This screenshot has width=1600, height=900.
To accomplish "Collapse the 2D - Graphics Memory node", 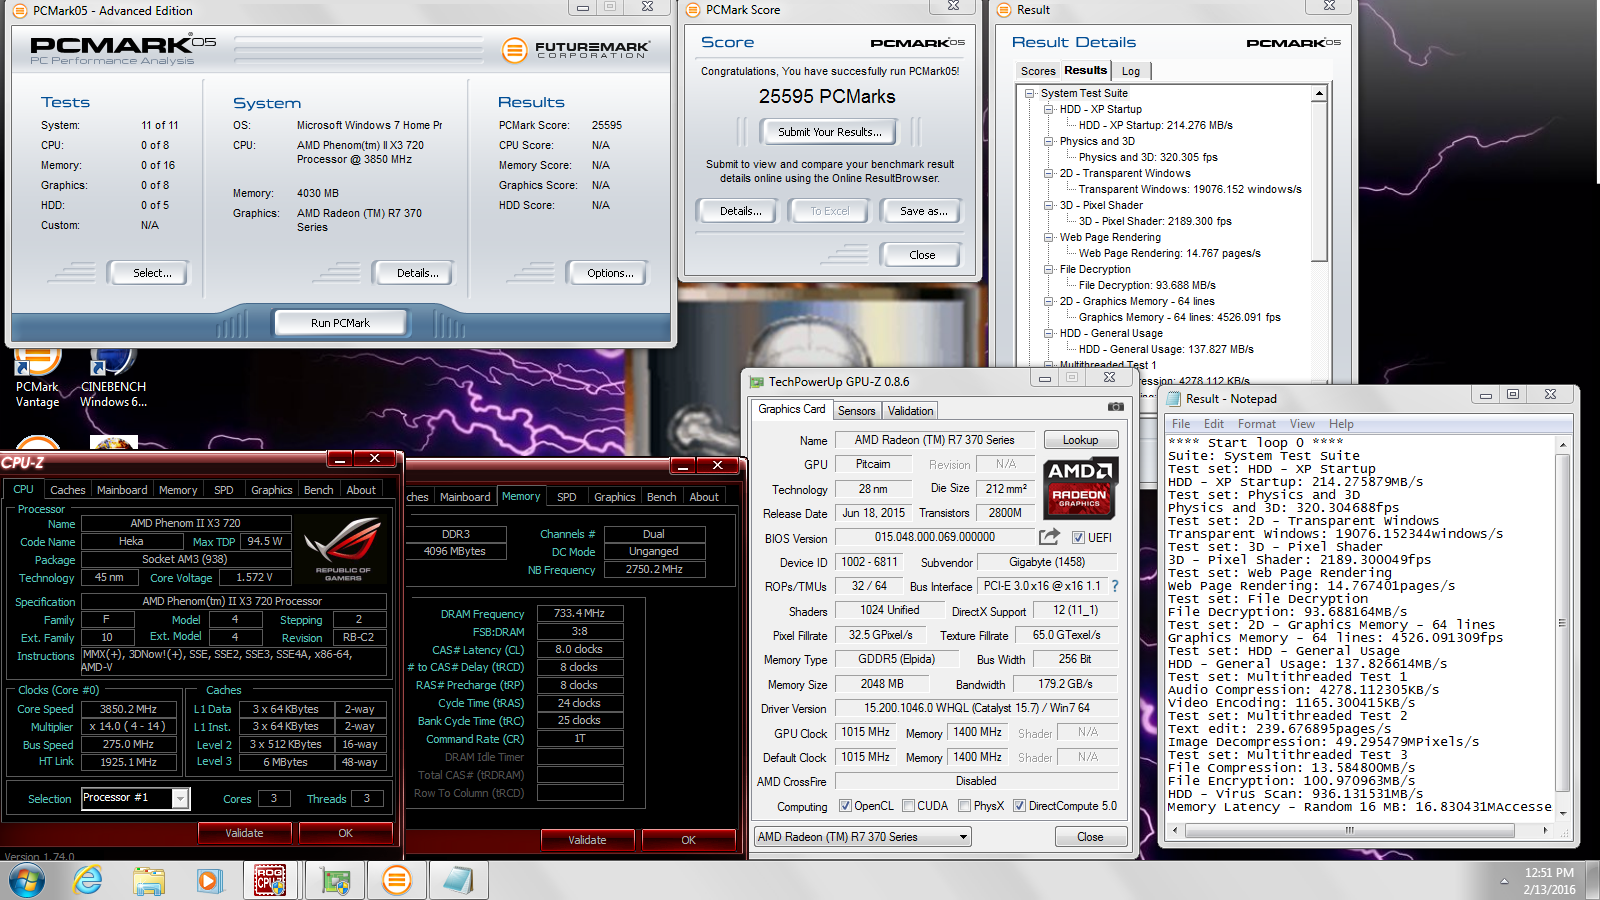I will 1049,301.
